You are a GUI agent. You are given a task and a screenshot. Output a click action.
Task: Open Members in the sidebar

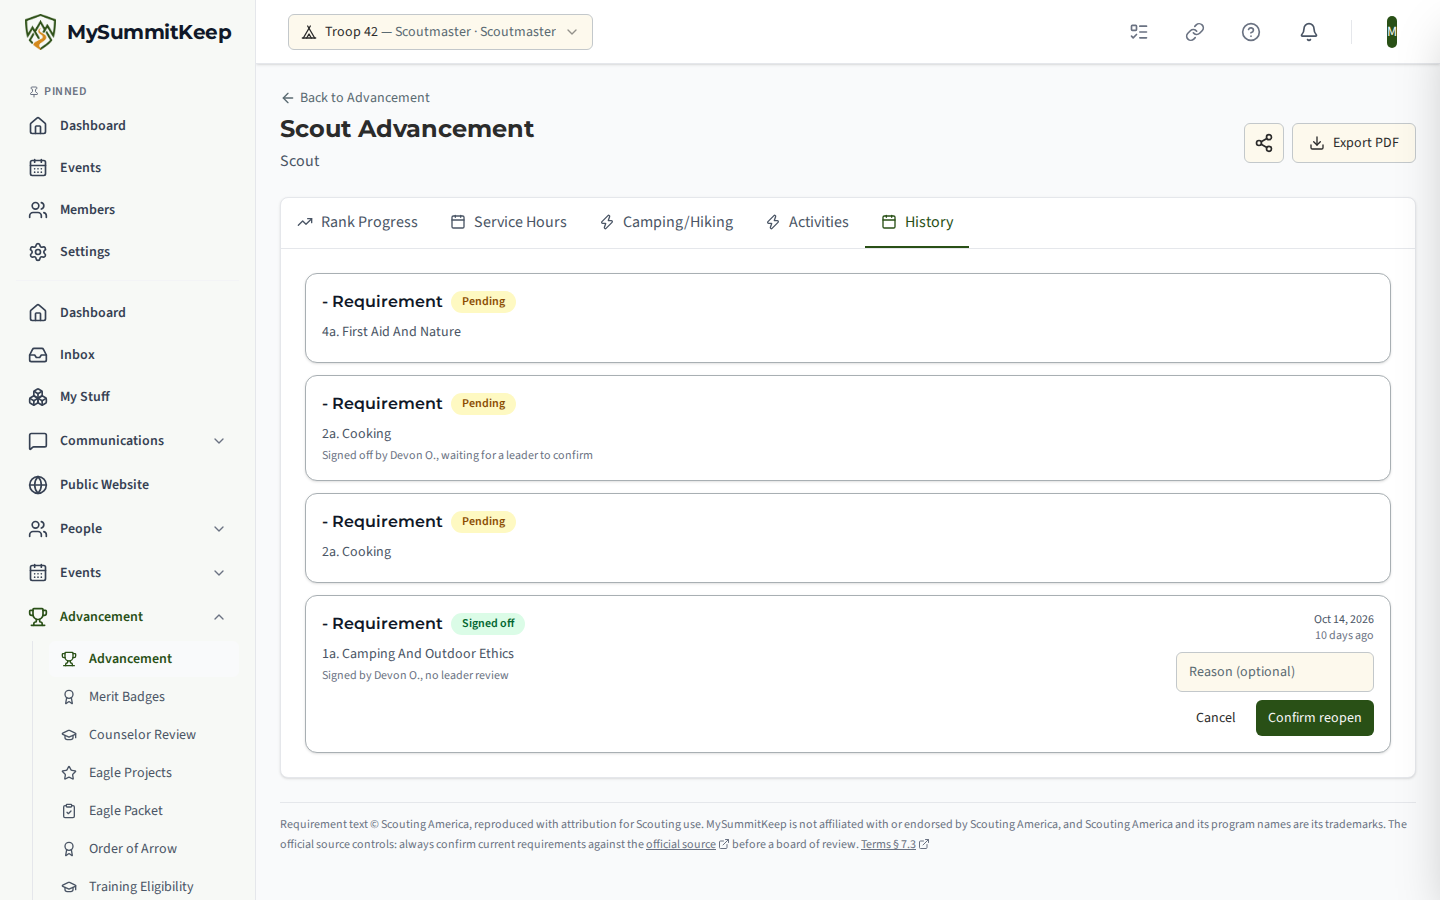(128, 210)
